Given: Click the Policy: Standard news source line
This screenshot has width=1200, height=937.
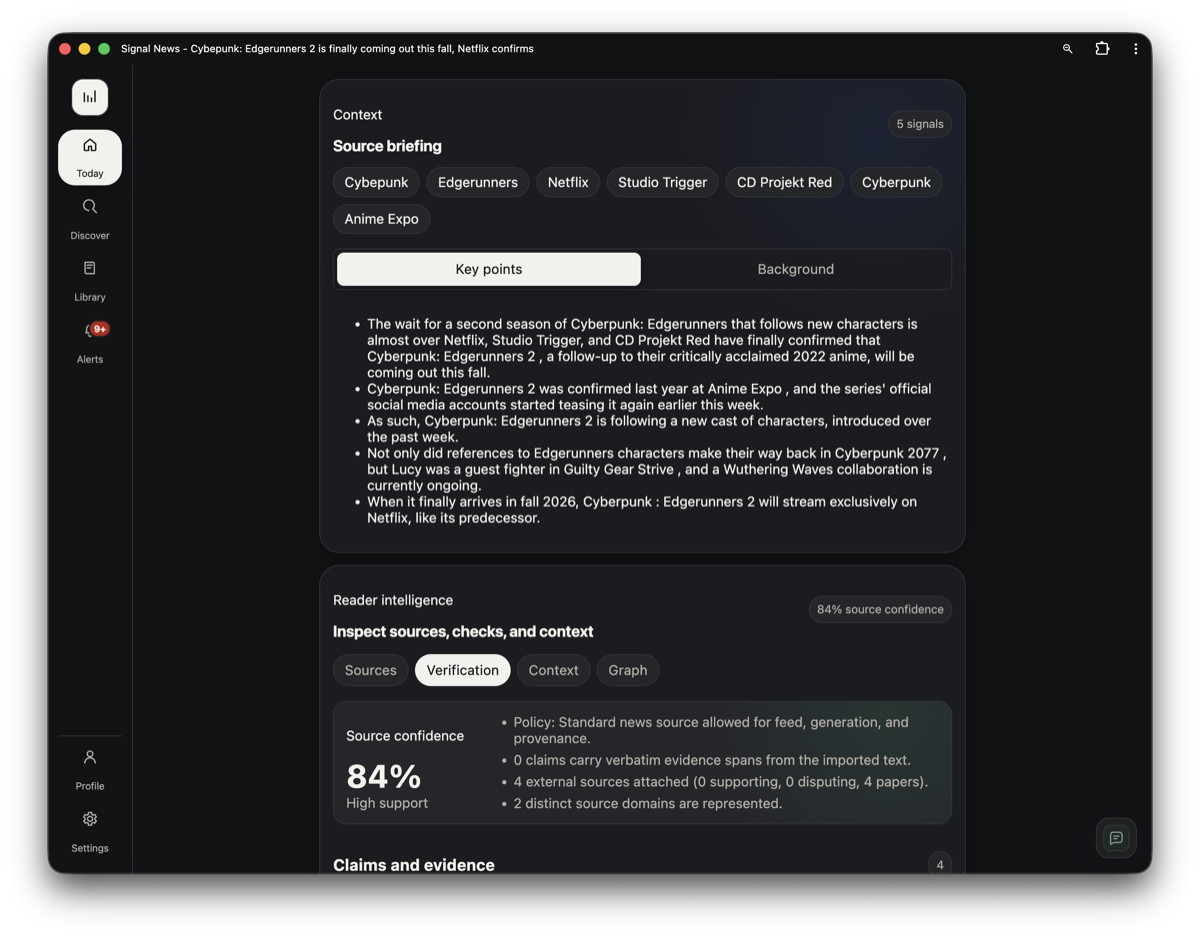Looking at the screenshot, I should pos(711,730).
